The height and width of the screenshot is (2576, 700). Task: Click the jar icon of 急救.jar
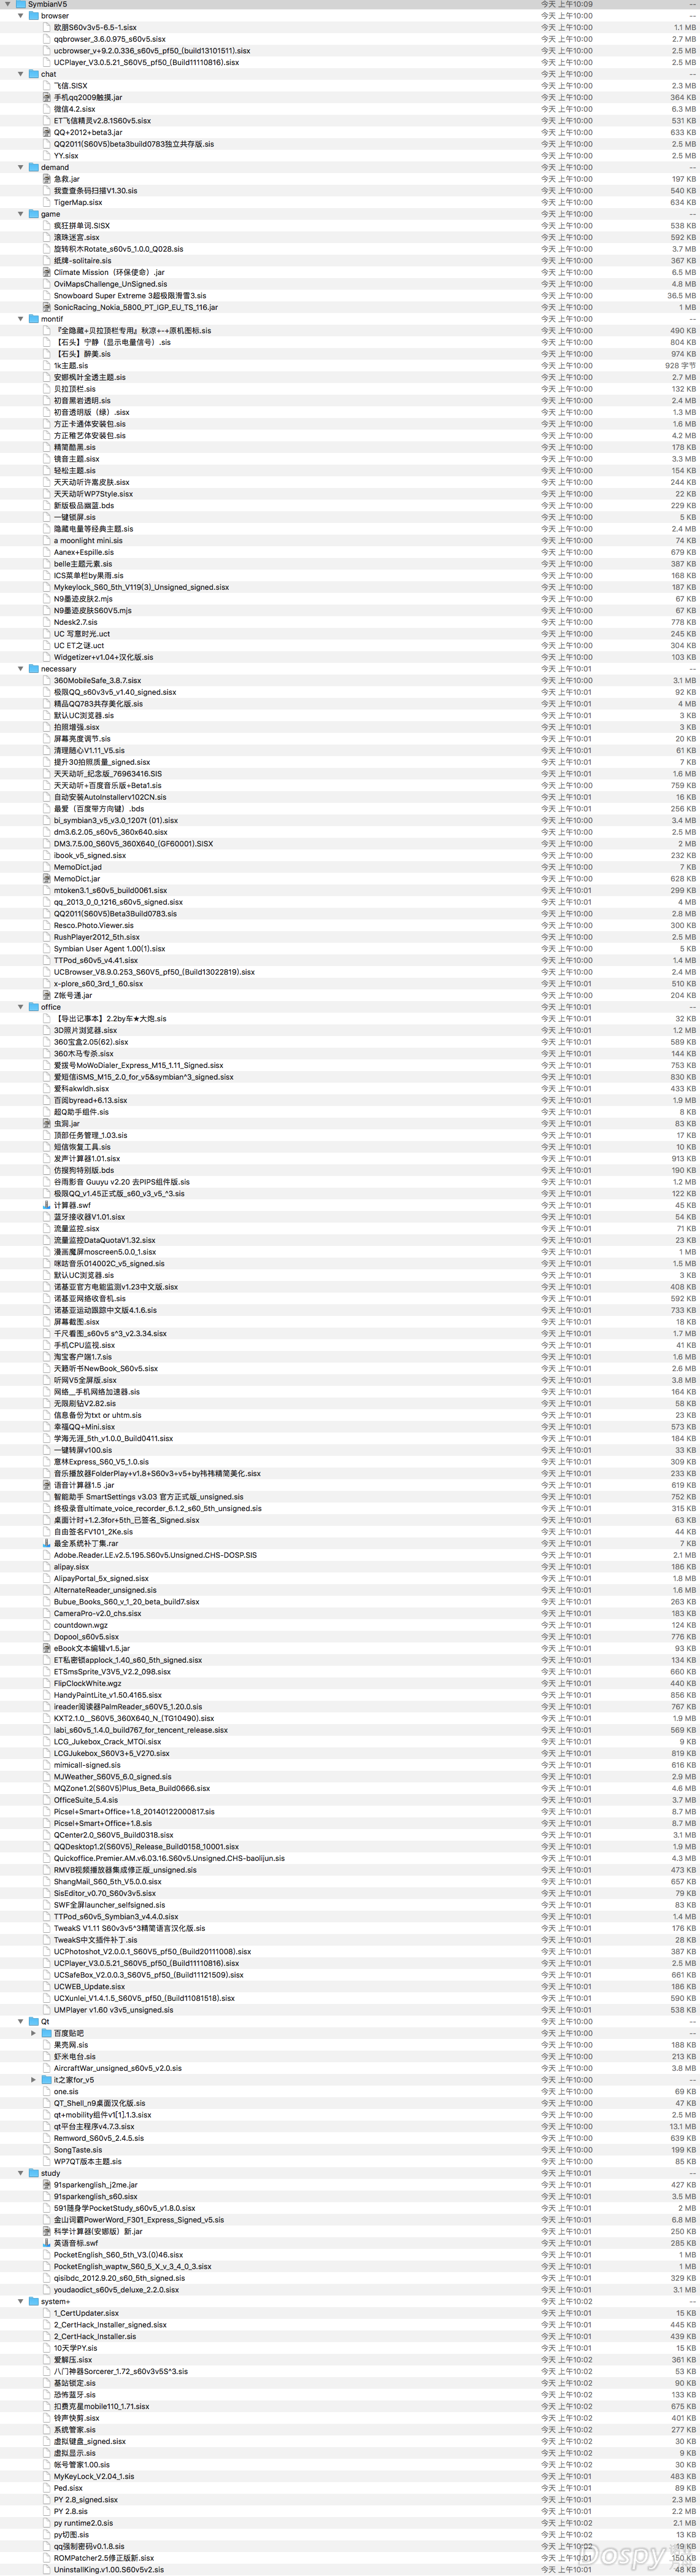point(47,179)
